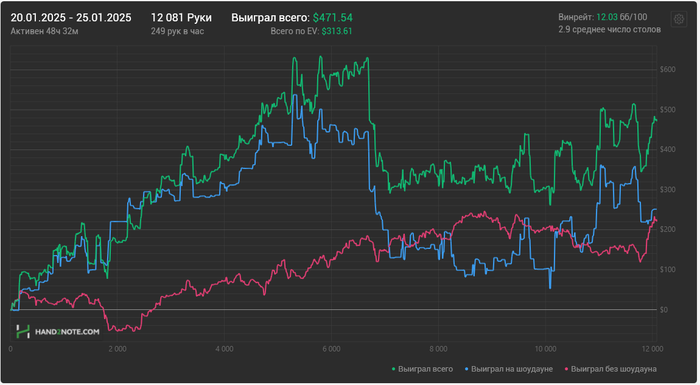The height and width of the screenshot is (385, 700).
Task: Click the '12 081 Руки' hand count
Action: 181,18
